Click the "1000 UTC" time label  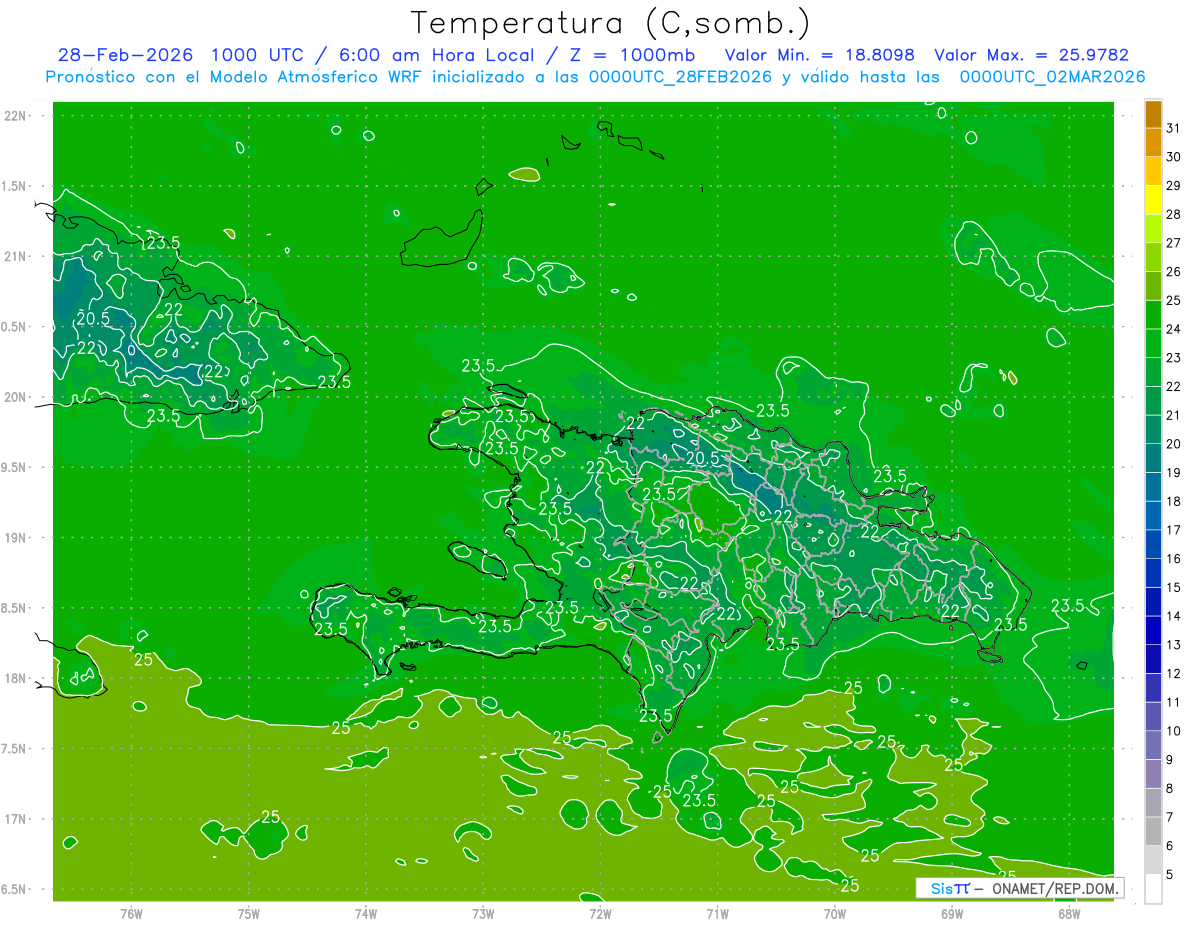pos(257,55)
